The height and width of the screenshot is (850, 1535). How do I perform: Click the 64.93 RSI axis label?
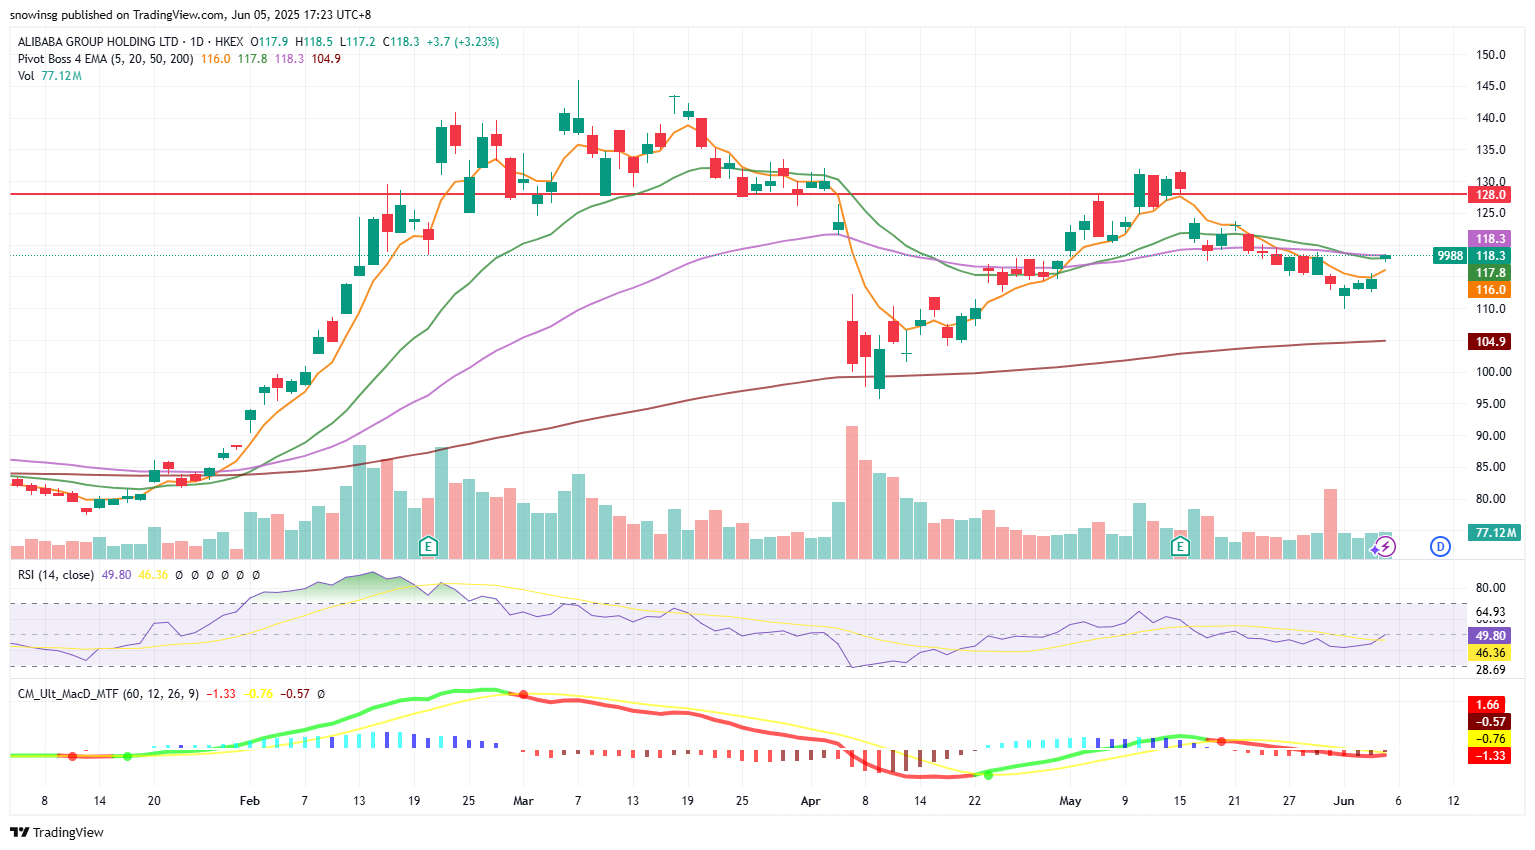1491,612
